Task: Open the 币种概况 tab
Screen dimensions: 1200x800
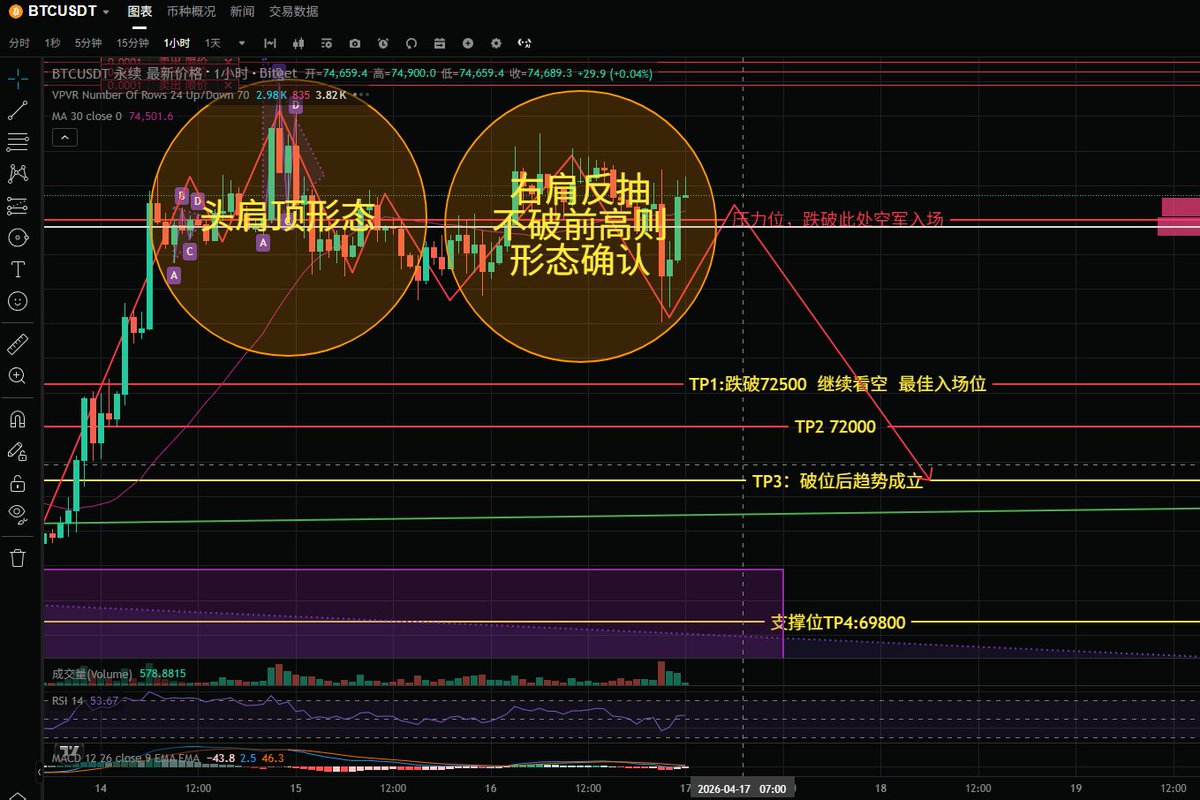Action: [191, 12]
